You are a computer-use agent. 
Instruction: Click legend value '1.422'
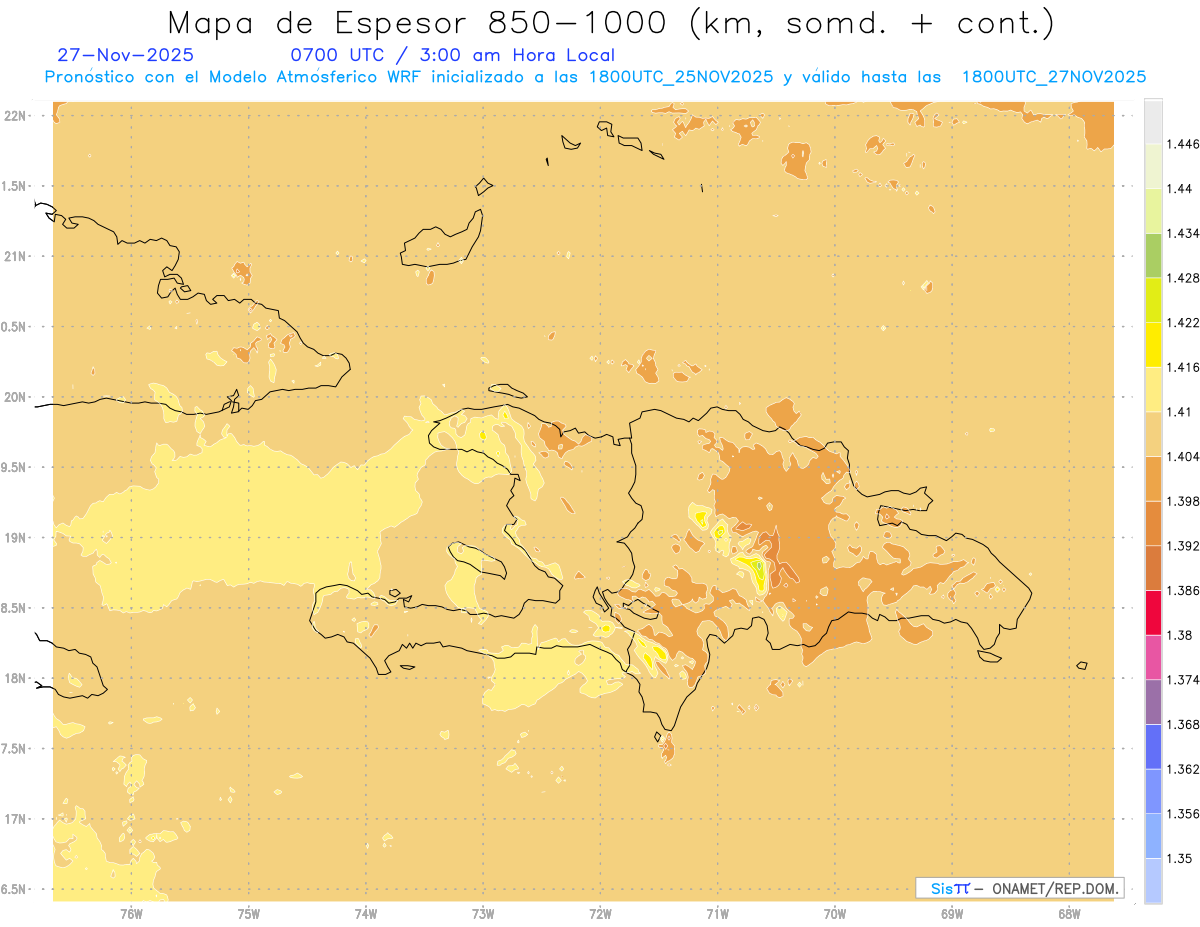pos(1183,322)
